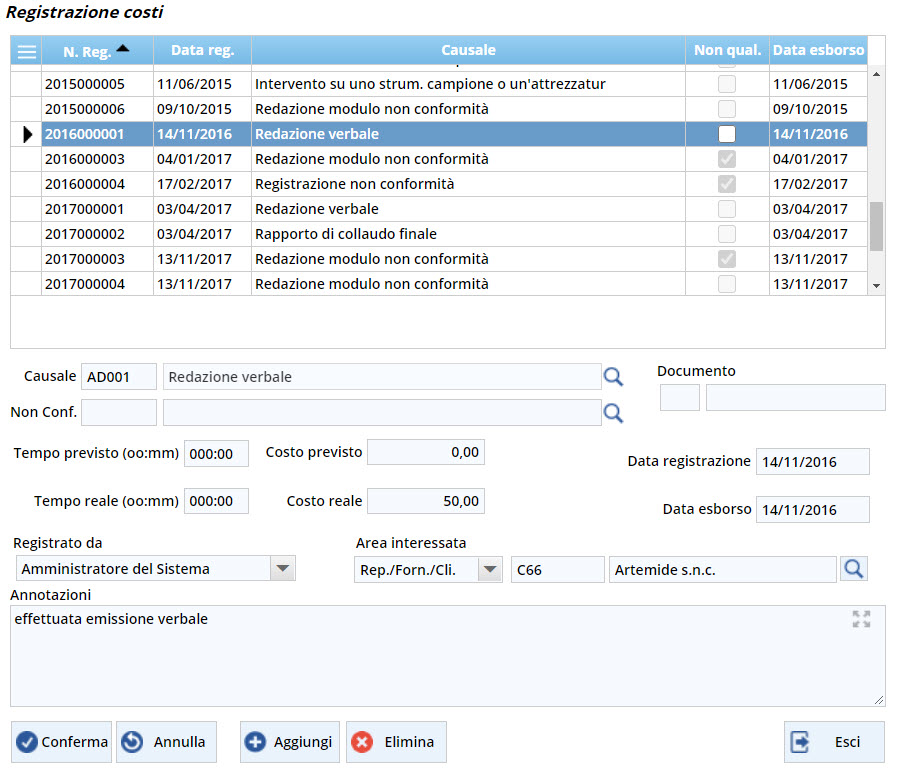Click the Area interessata search magnifier button

coord(854,569)
